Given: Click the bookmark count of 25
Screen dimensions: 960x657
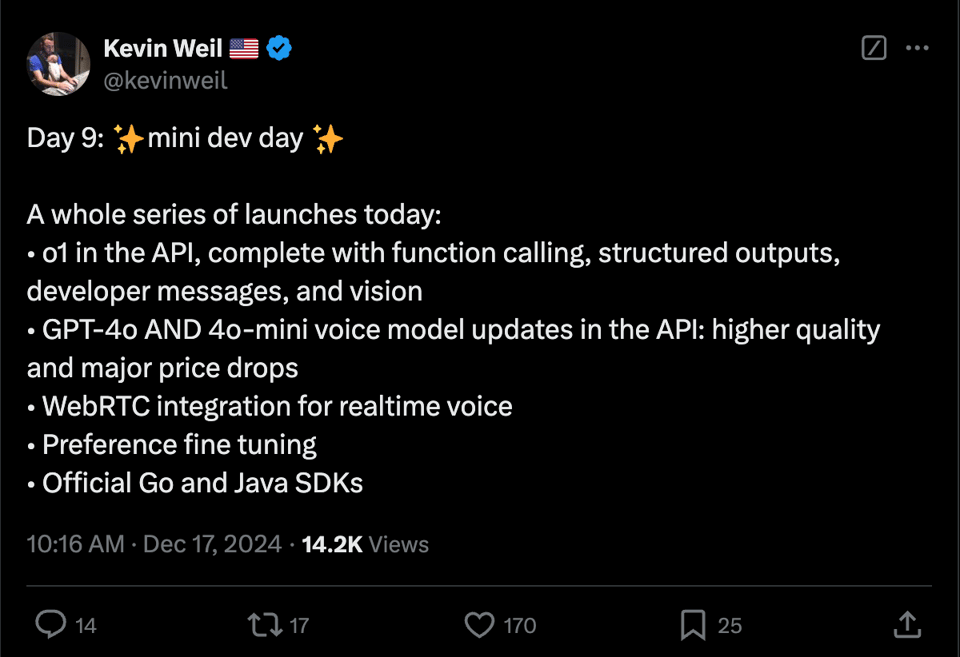Looking at the screenshot, I should (x=730, y=626).
